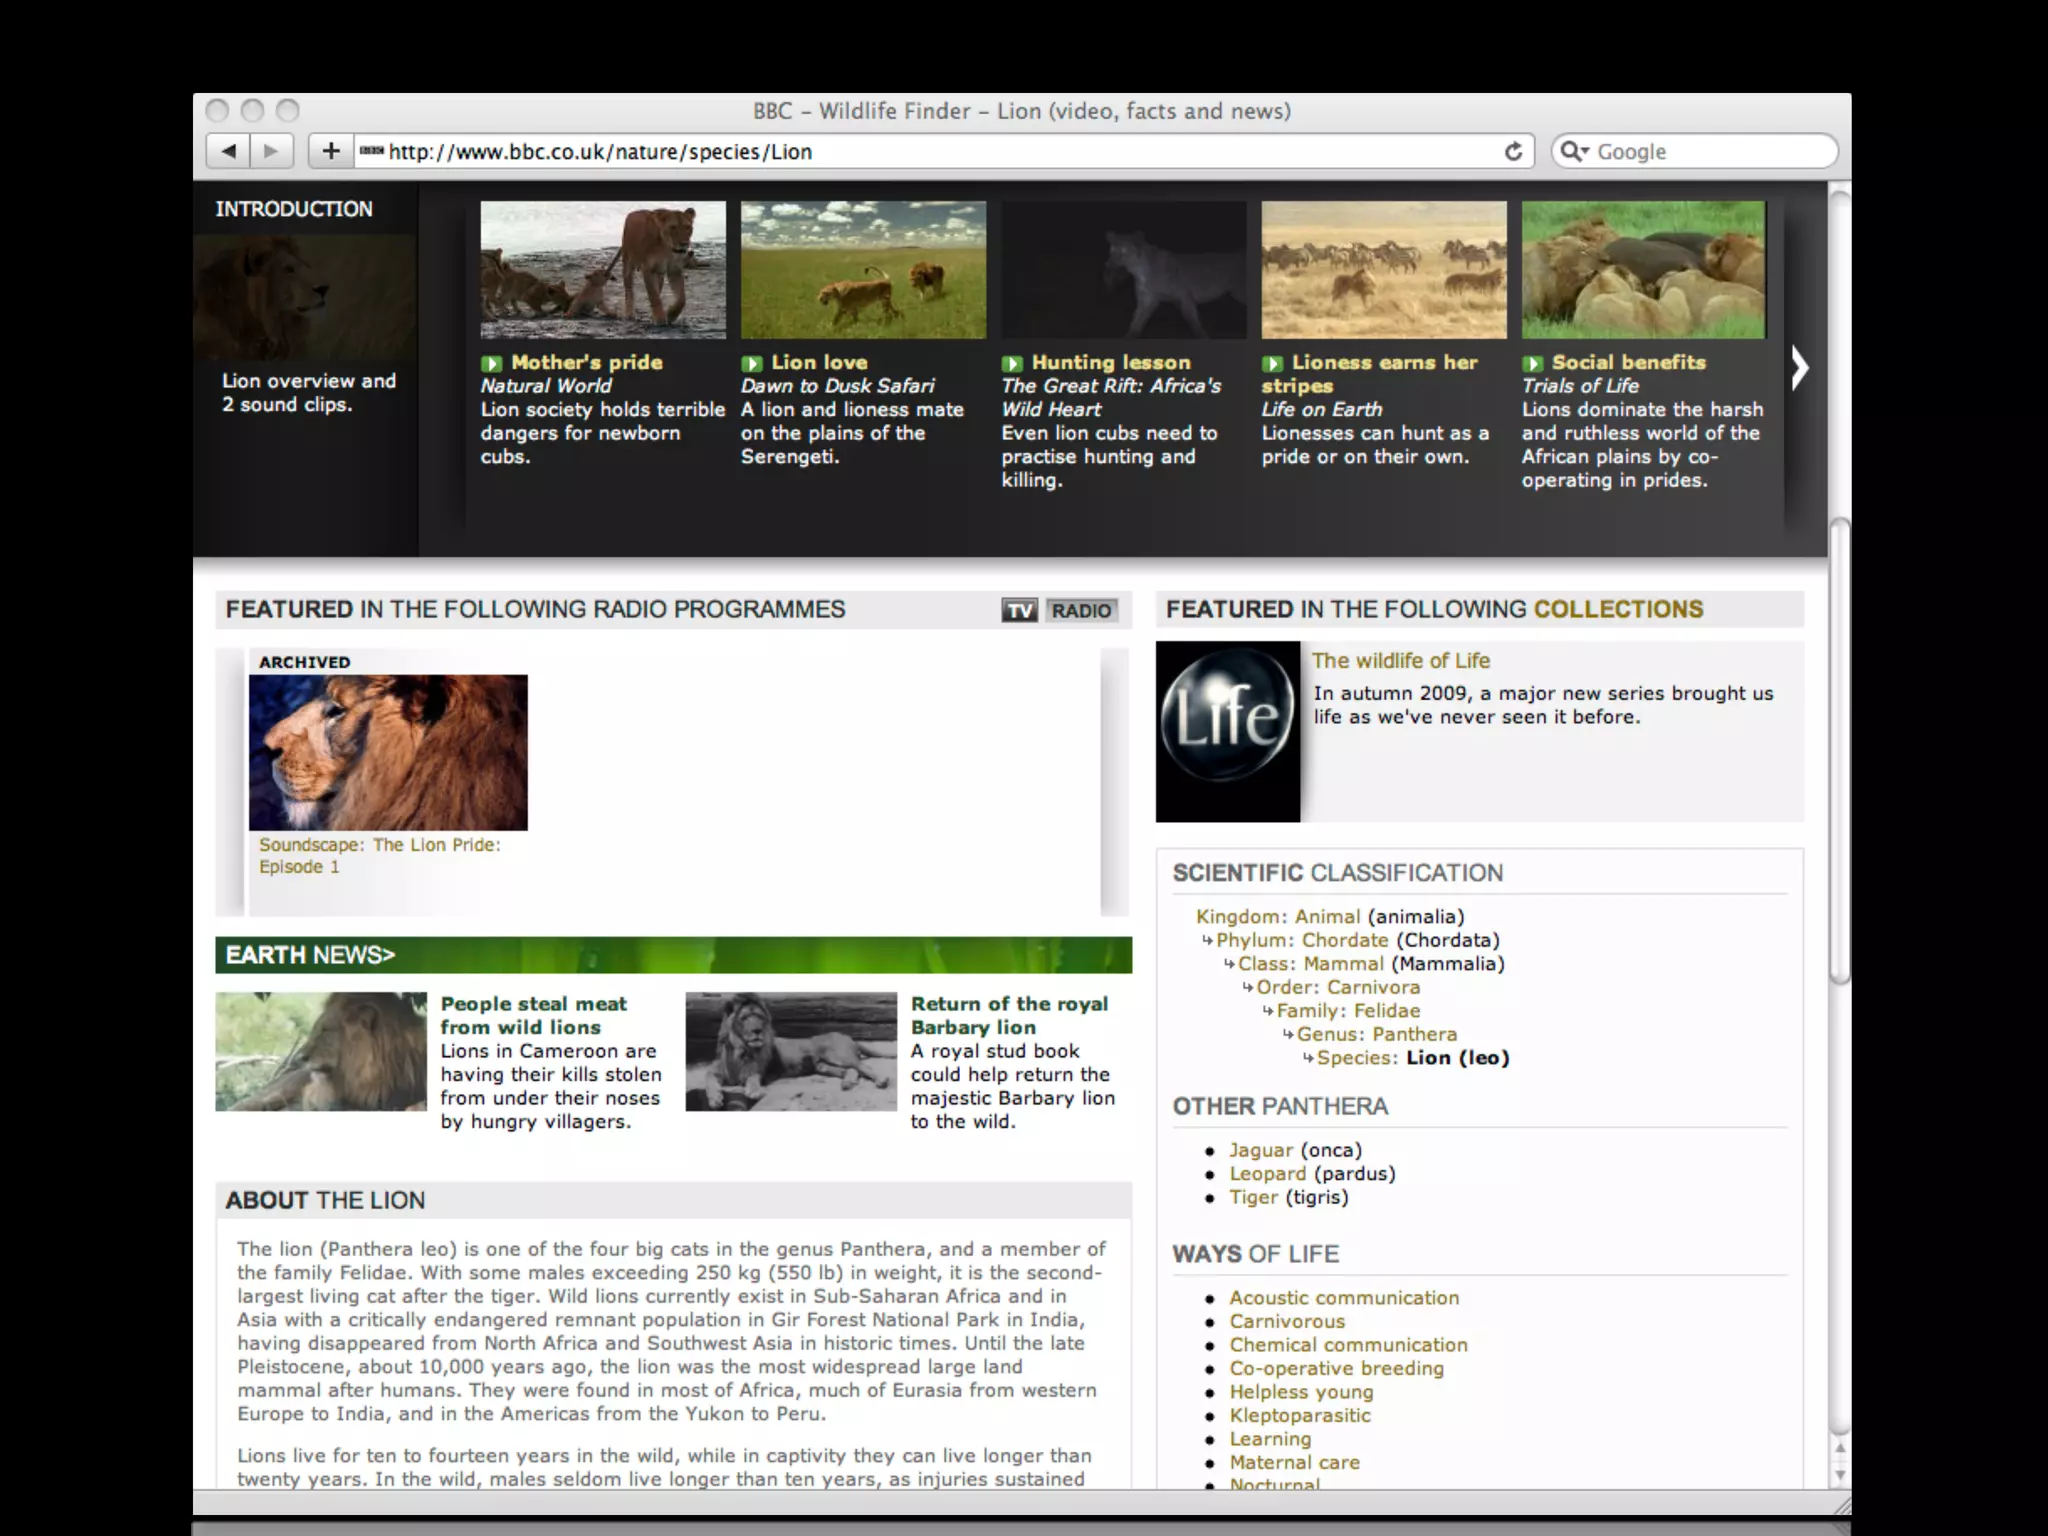
Task: Click the browser back arrow button
Action: (229, 151)
